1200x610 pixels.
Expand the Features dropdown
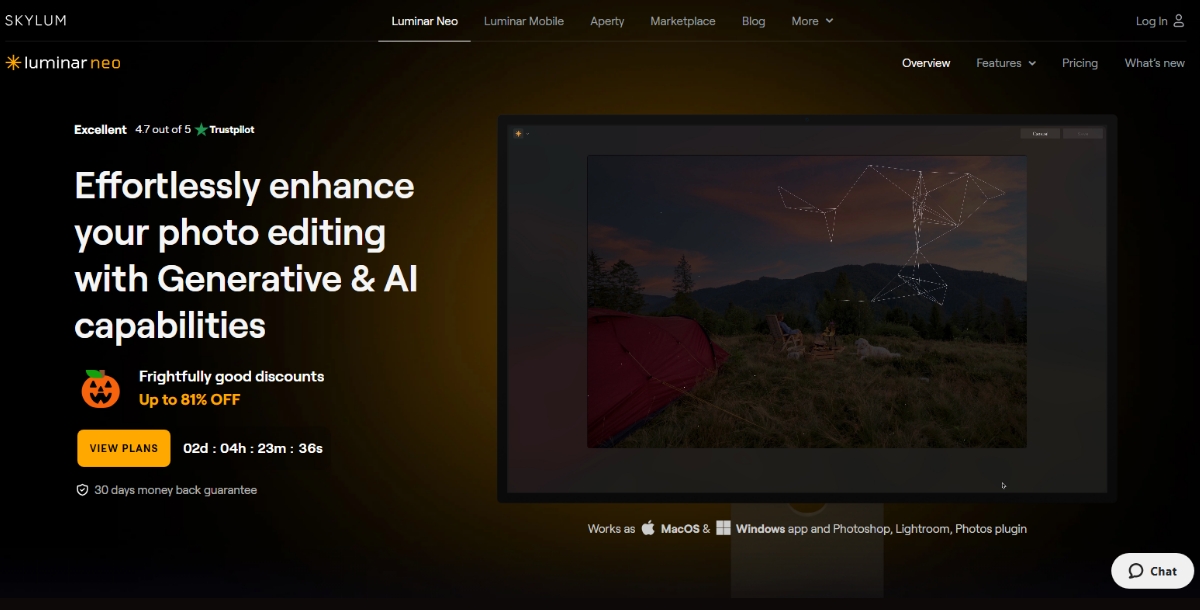(1006, 63)
